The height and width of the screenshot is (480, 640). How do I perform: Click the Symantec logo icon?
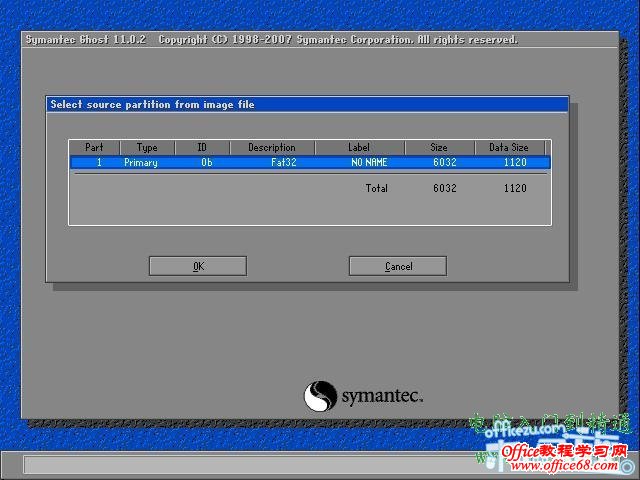coord(320,396)
